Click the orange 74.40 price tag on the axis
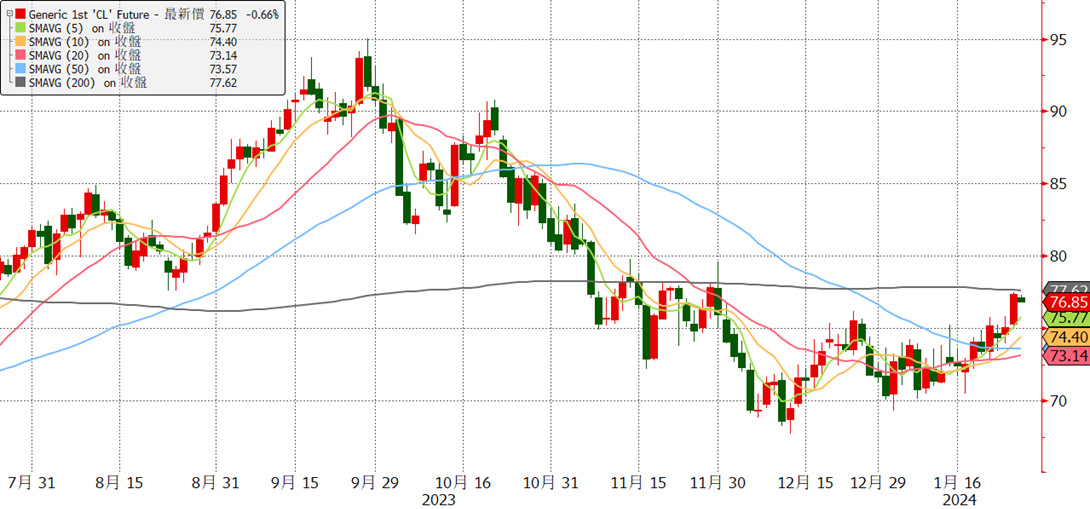1090x509 pixels. [x=1066, y=337]
